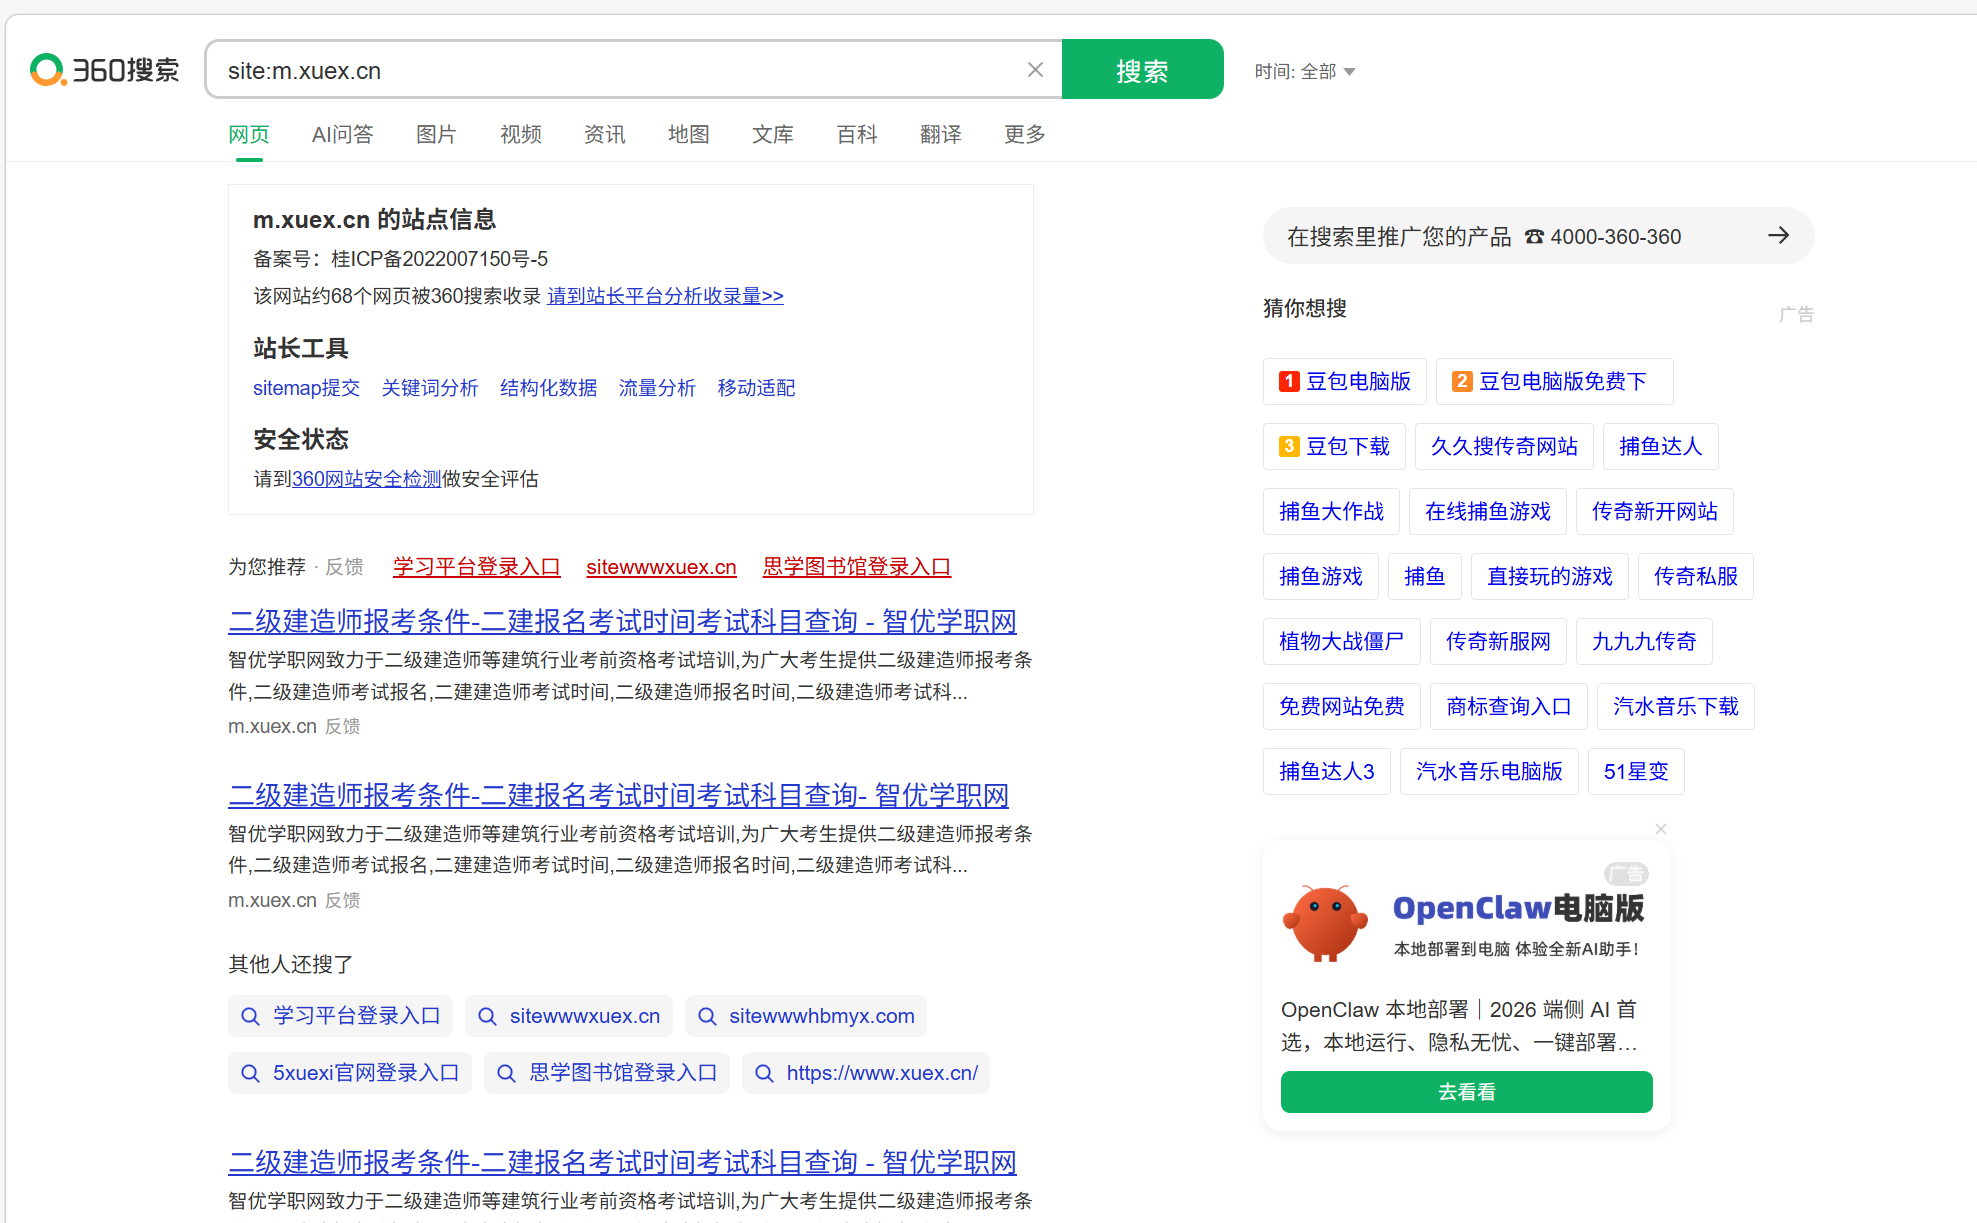Click 反馈 under the first search result
The height and width of the screenshot is (1223, 1977).
[343, 727]
